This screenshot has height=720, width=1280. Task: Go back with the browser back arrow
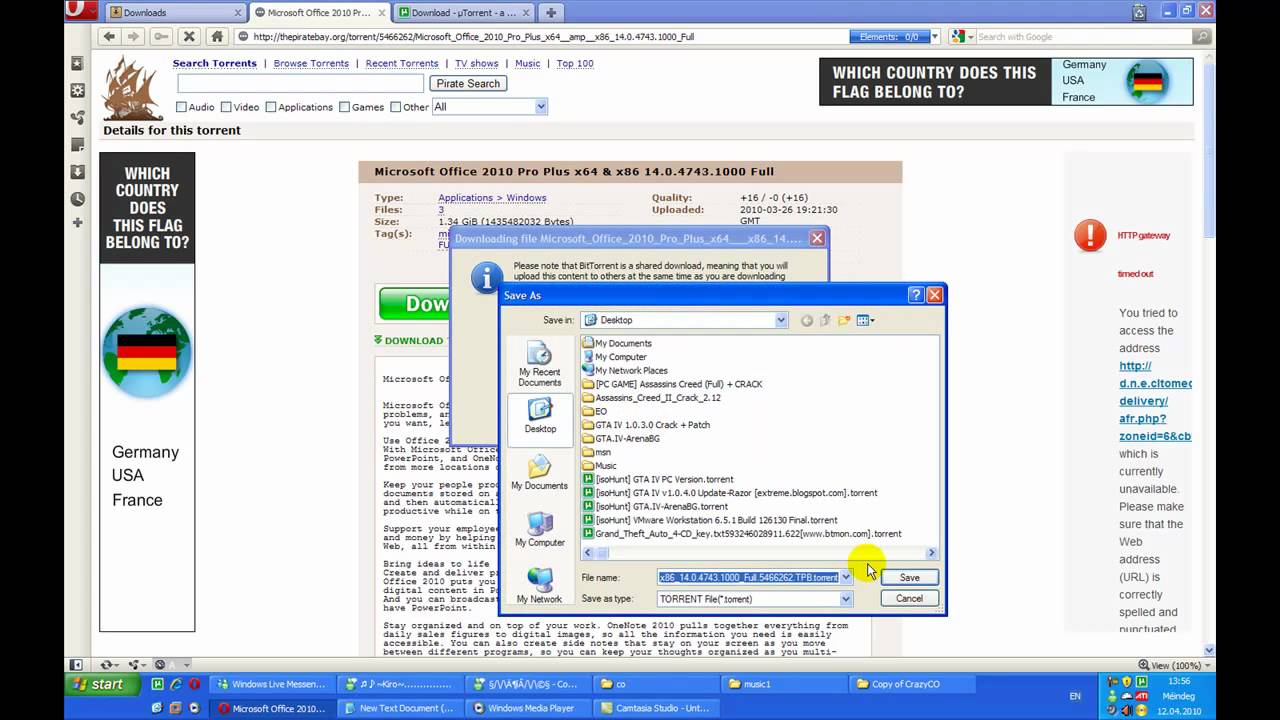pyautogui.click(x=109, y=36)
